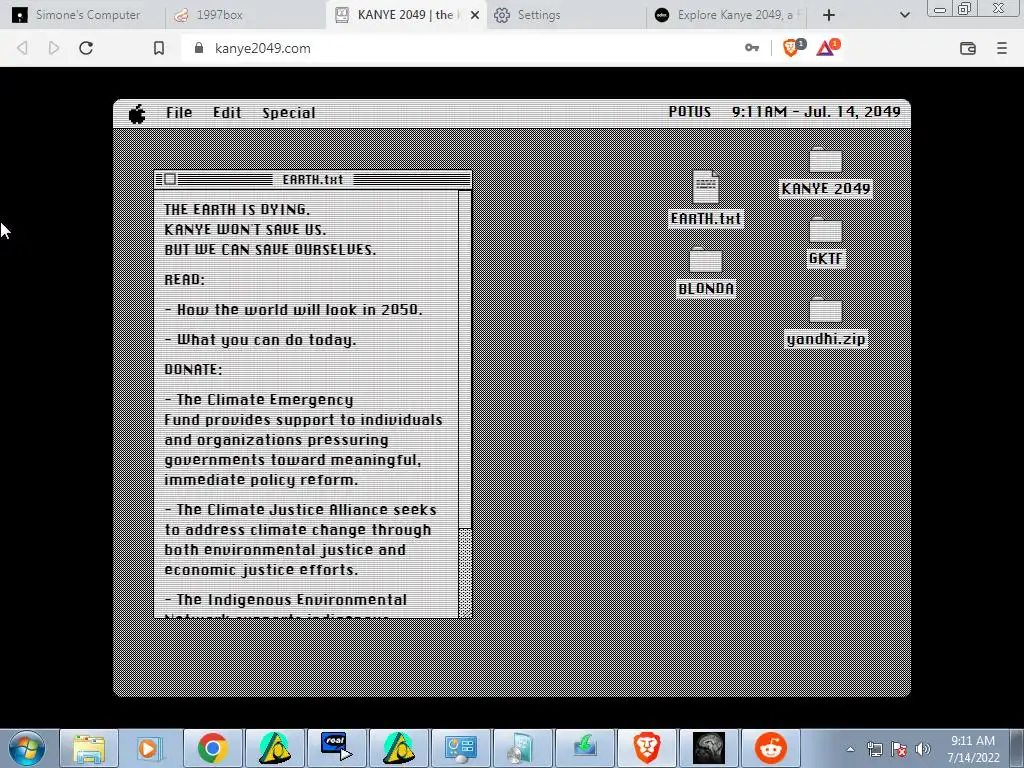The image size is (1024, 768).
Task: Go back to previous page
Action: pos(23,48)
